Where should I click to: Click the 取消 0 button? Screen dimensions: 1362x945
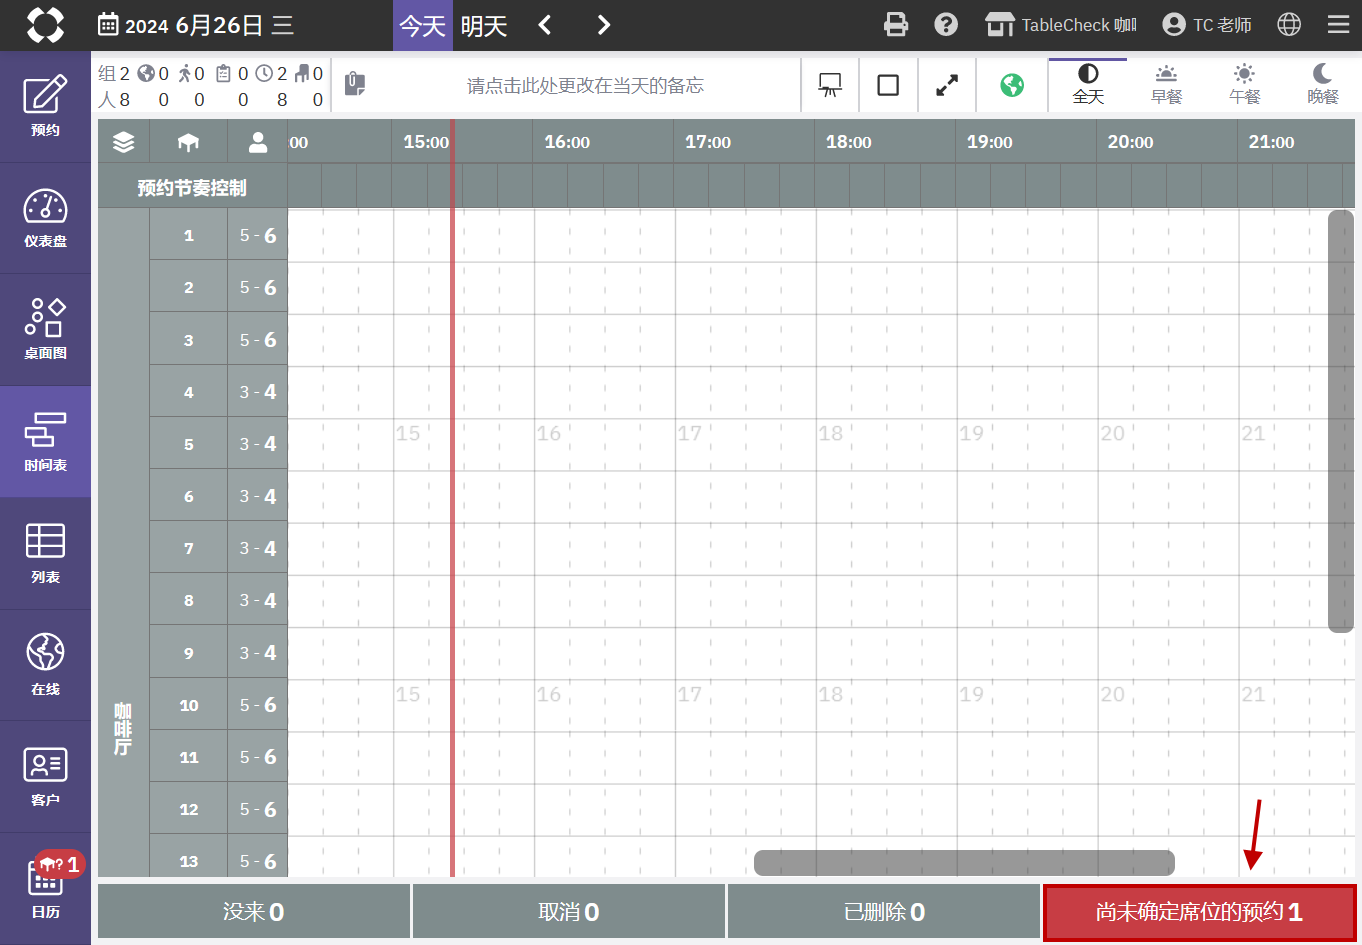pos(569,912)
